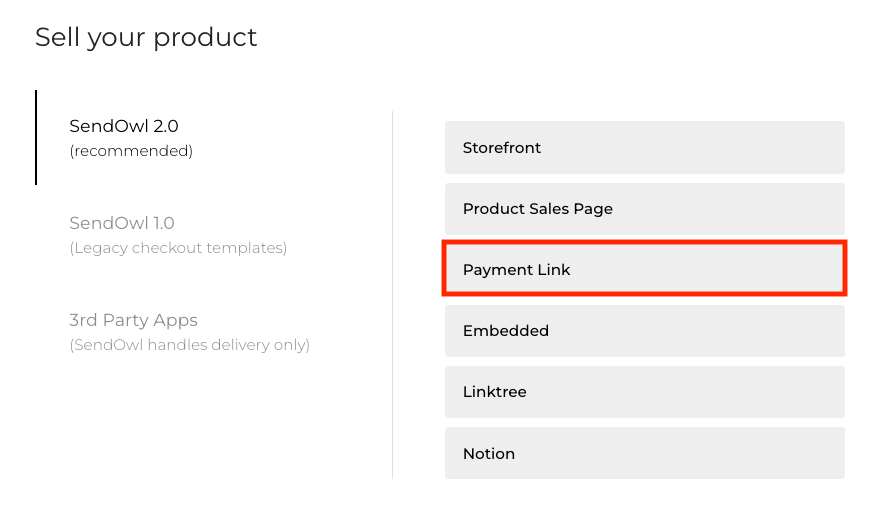
Task: Click the "Linktree" label text
Action: click(494, 392)
